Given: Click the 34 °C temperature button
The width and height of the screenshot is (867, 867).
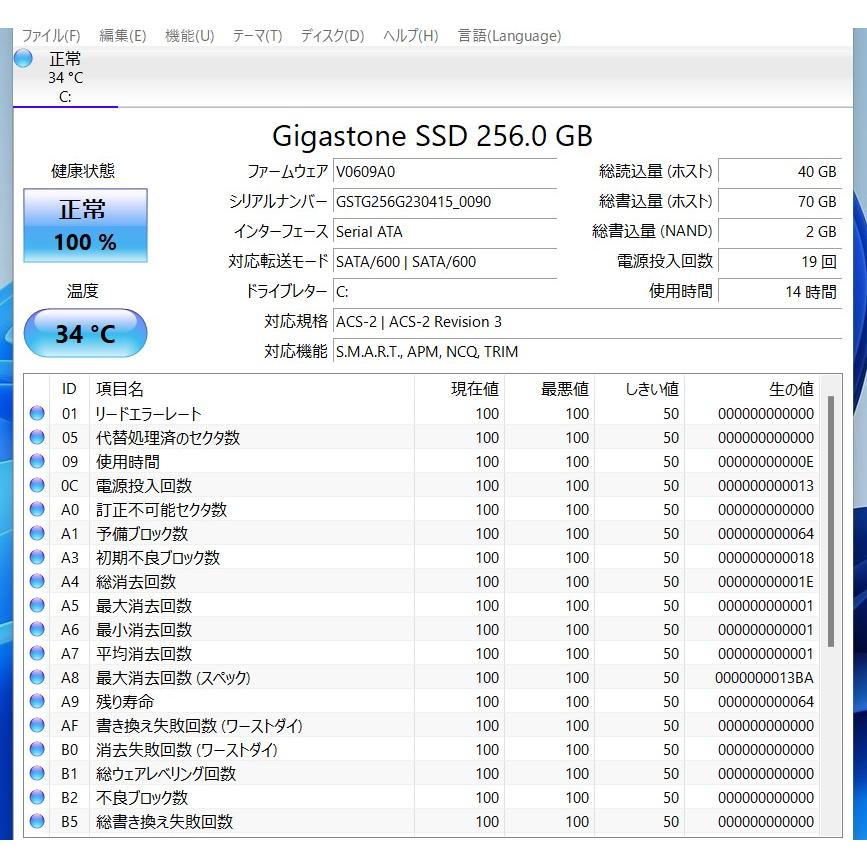Looking at the screenshot, I should pyautogui.click(x=85, y=333).
